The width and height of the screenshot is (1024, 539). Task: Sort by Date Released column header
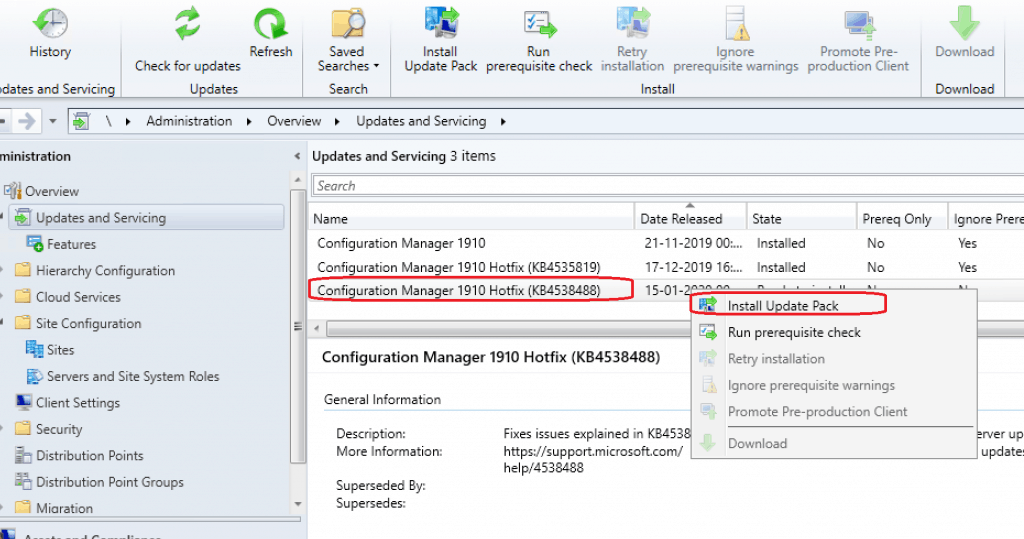[690, 219]
